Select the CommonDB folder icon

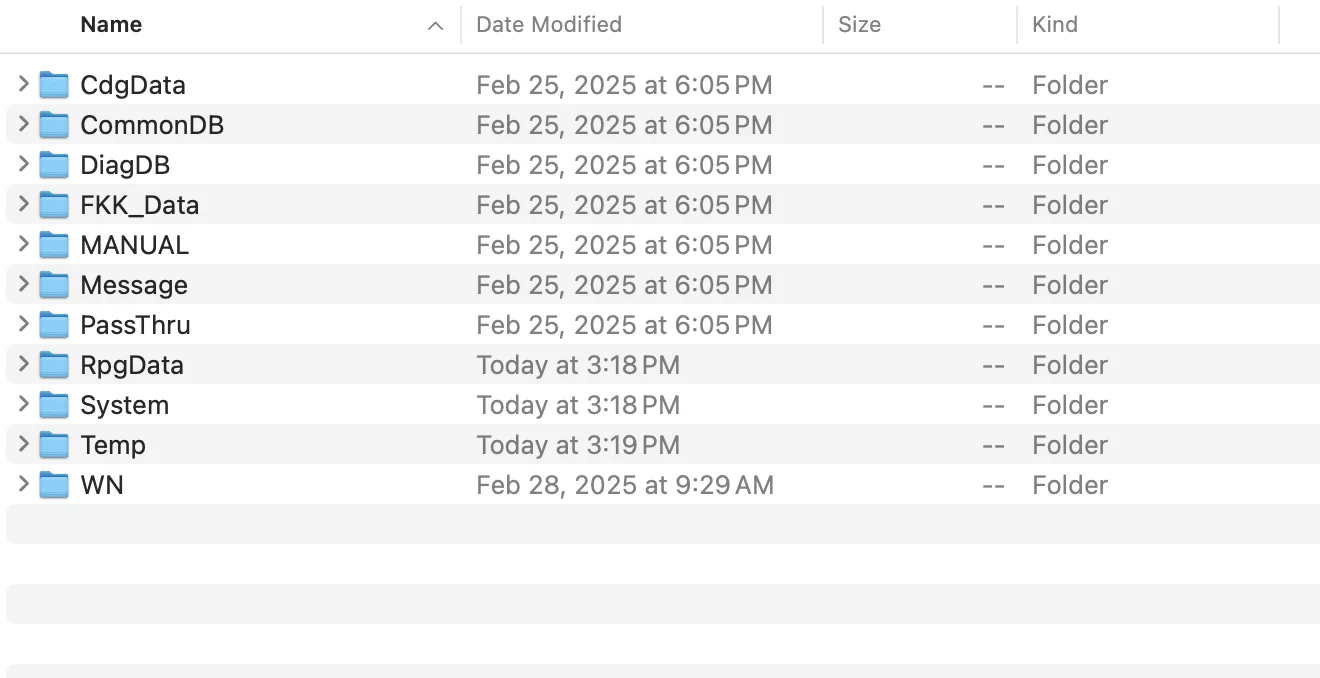(x=54, y=125)
